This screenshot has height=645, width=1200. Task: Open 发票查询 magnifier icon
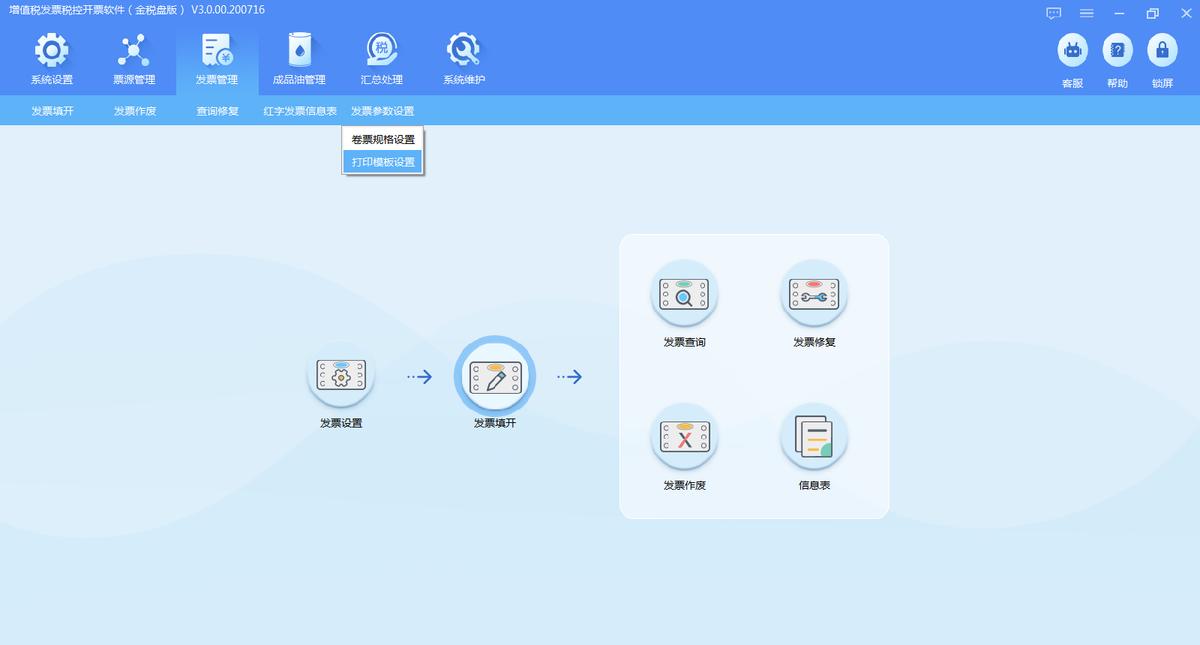(x=684, y=294)
